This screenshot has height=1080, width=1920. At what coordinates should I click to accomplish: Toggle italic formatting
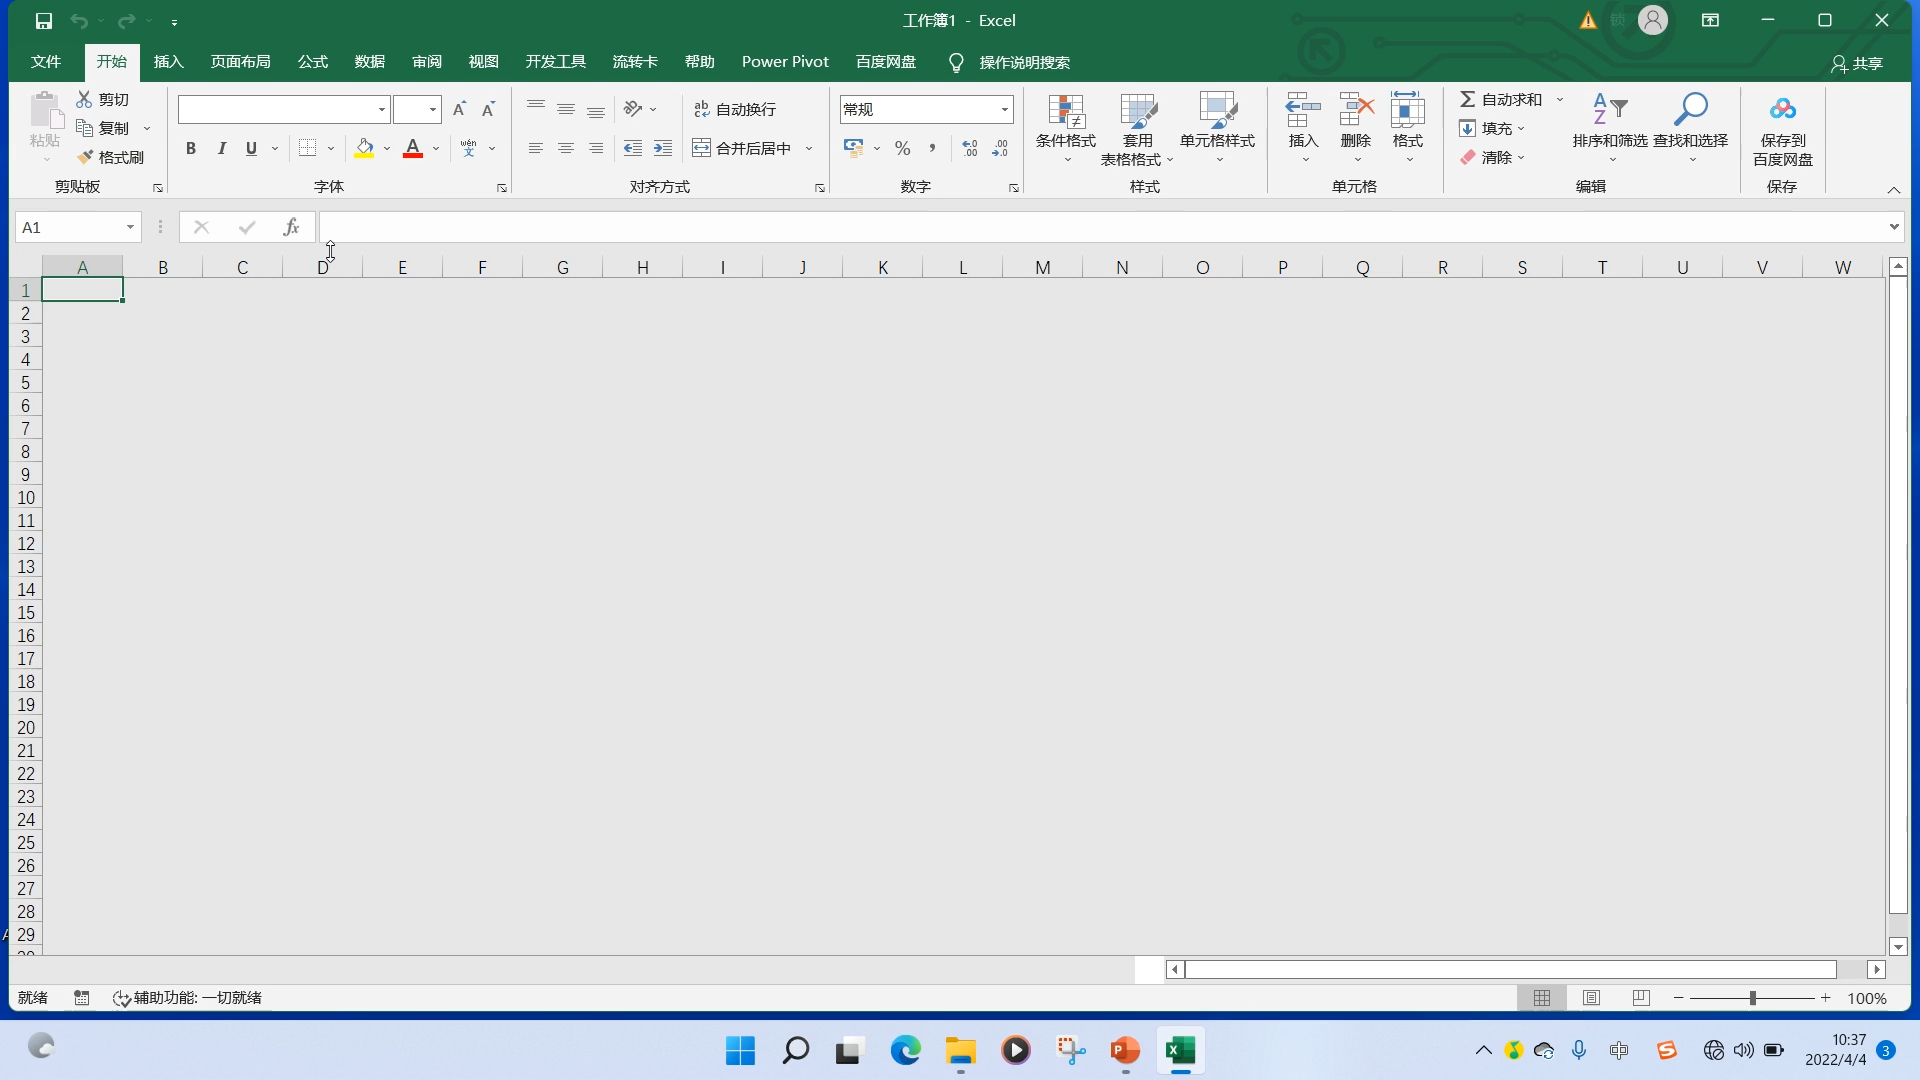pos(221,148)
